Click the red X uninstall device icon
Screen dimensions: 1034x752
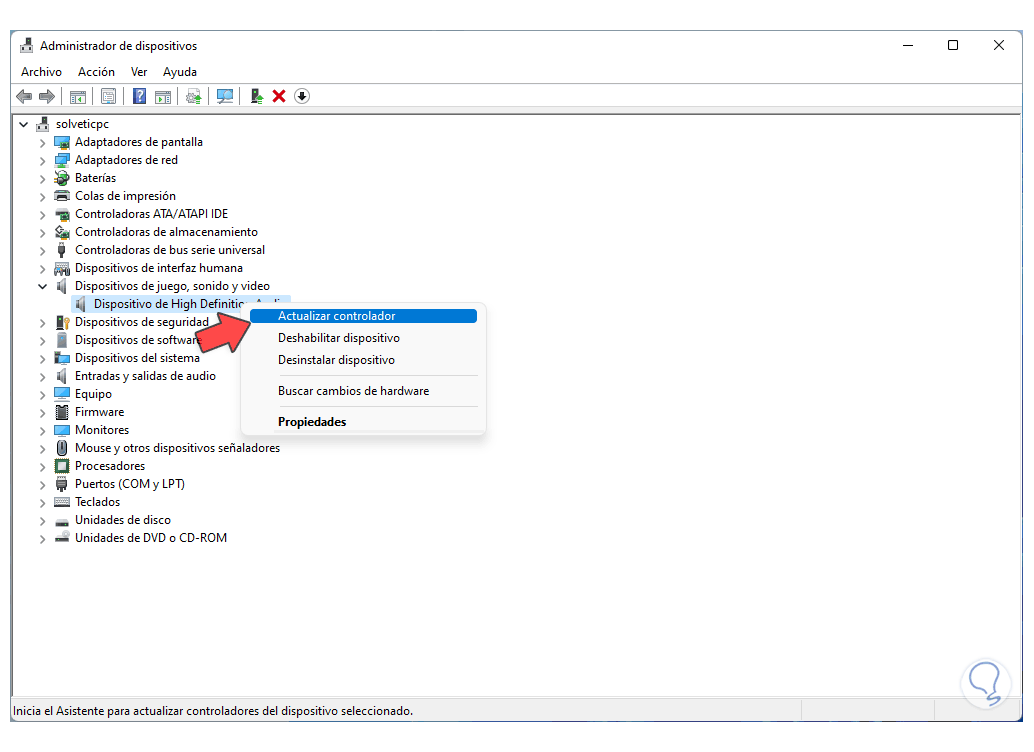279,97
